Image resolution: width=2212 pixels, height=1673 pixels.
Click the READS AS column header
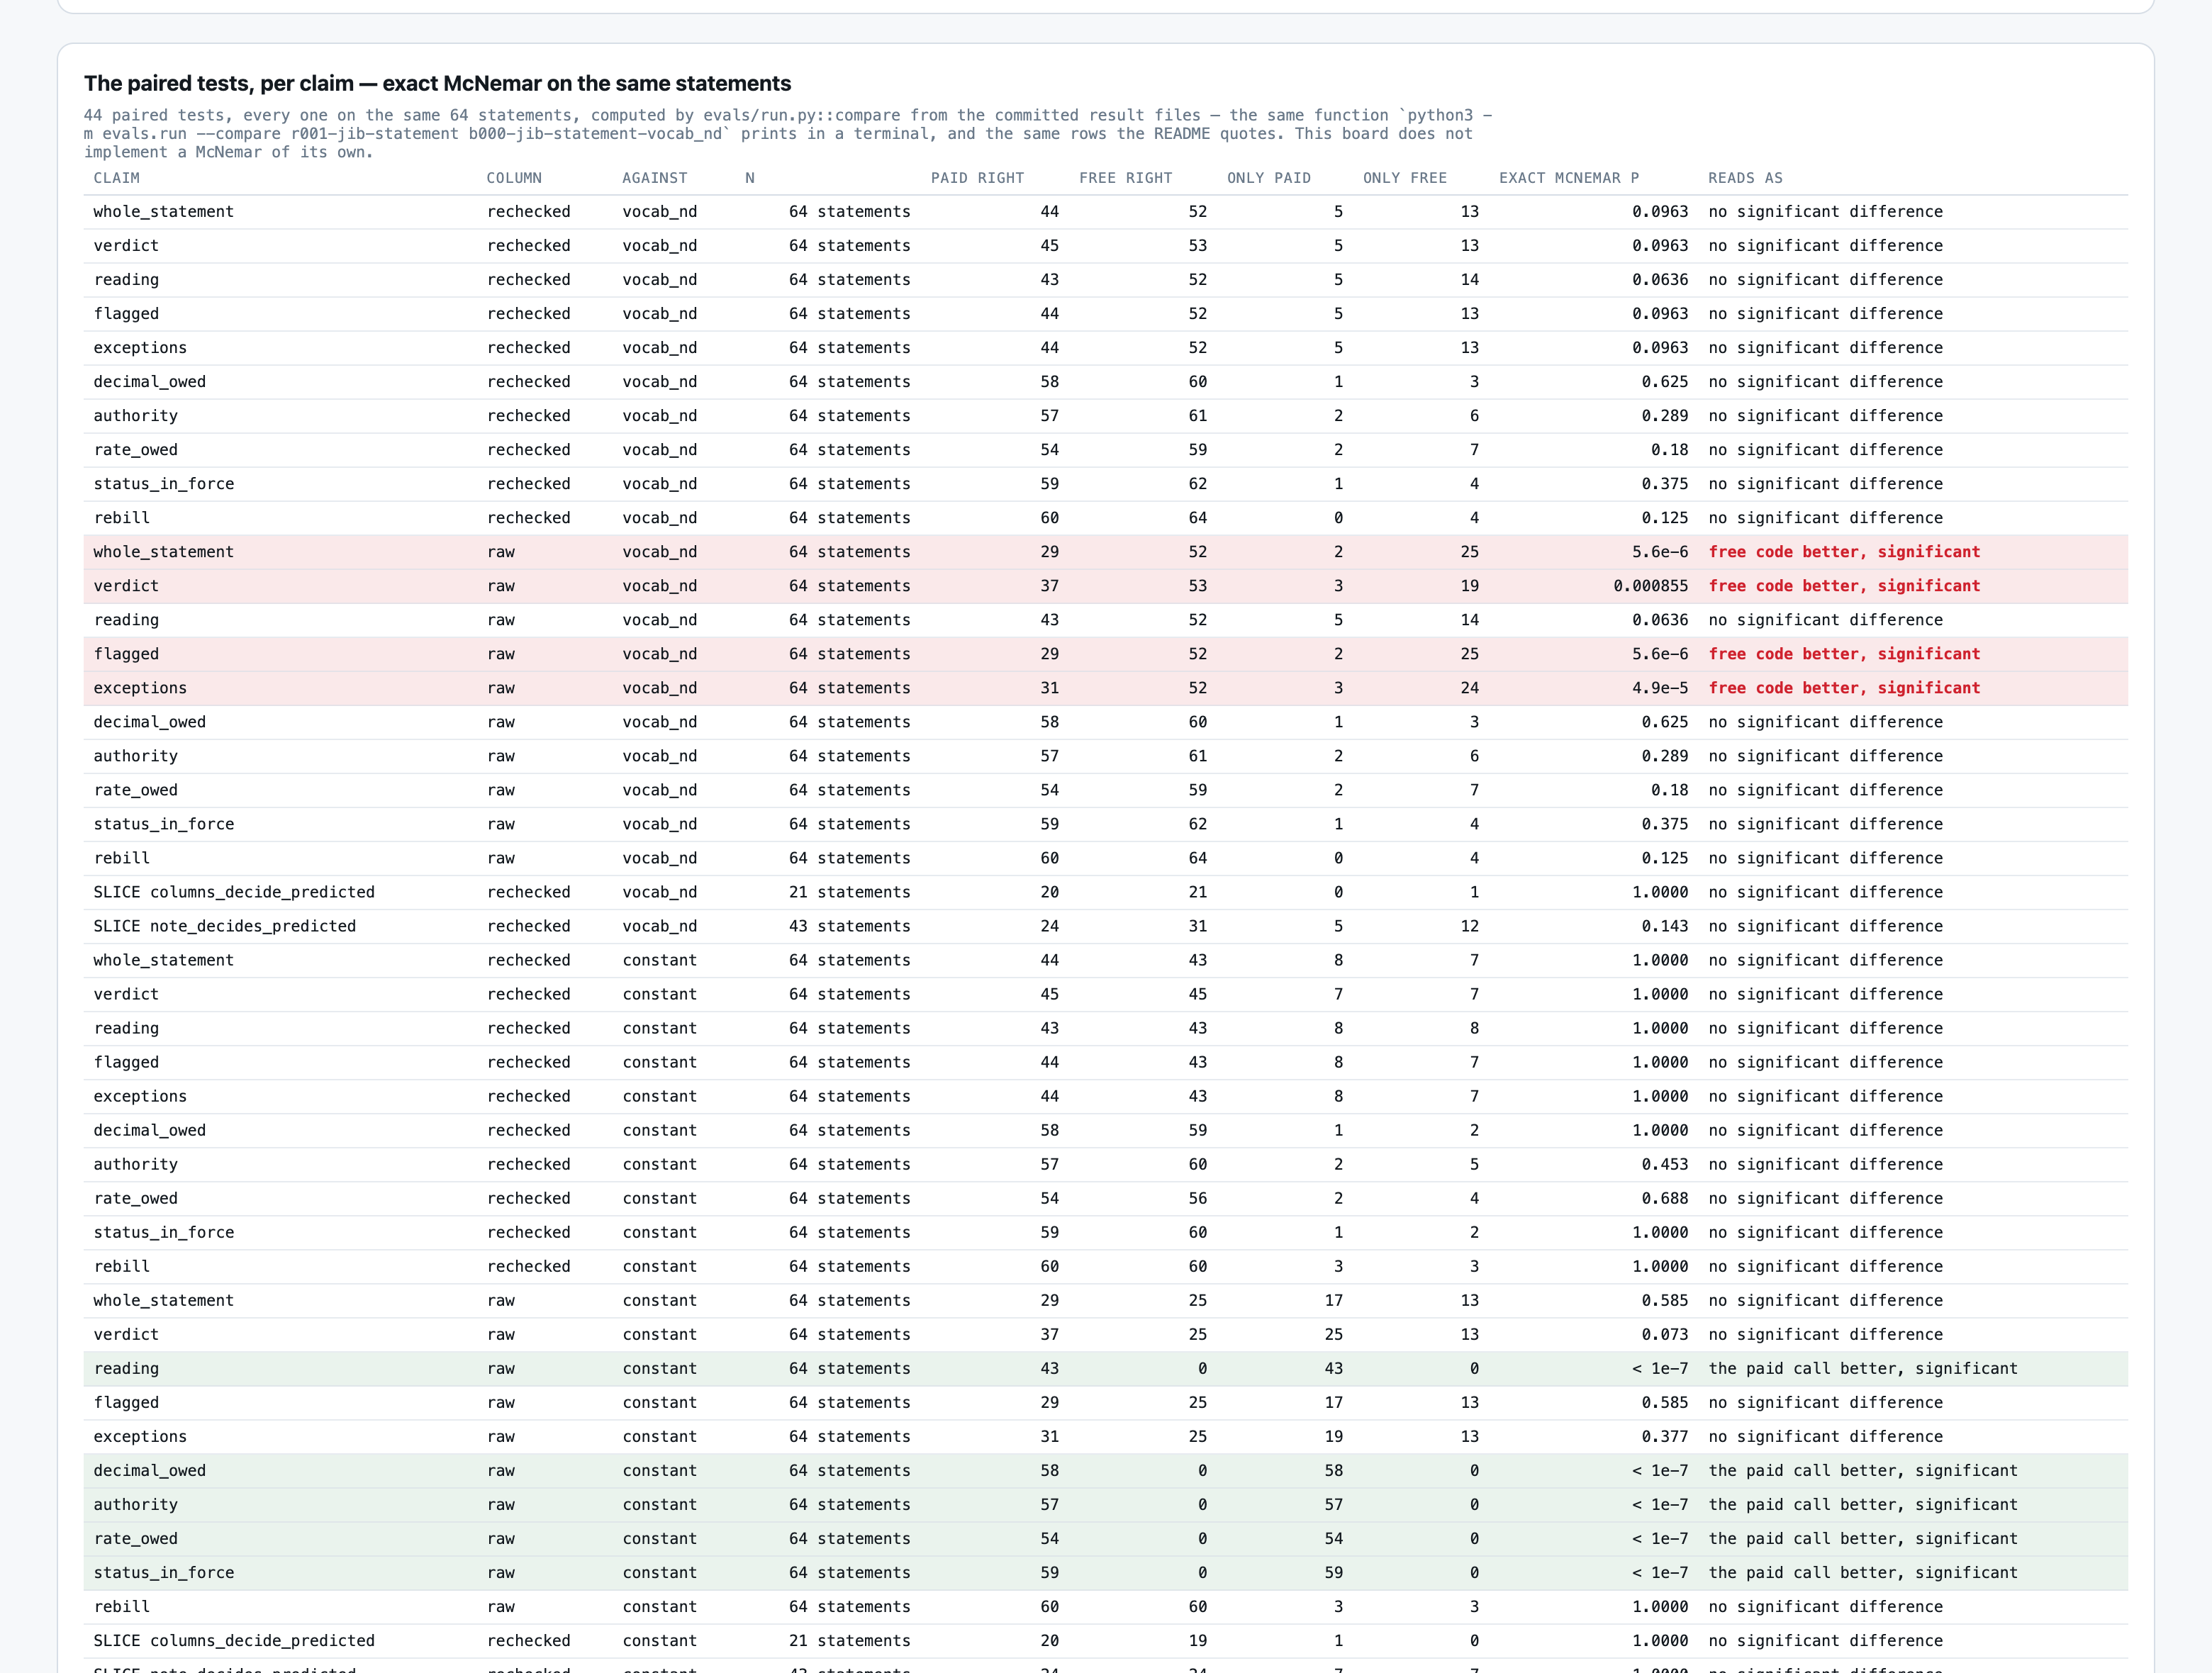tap(1745, 178)
